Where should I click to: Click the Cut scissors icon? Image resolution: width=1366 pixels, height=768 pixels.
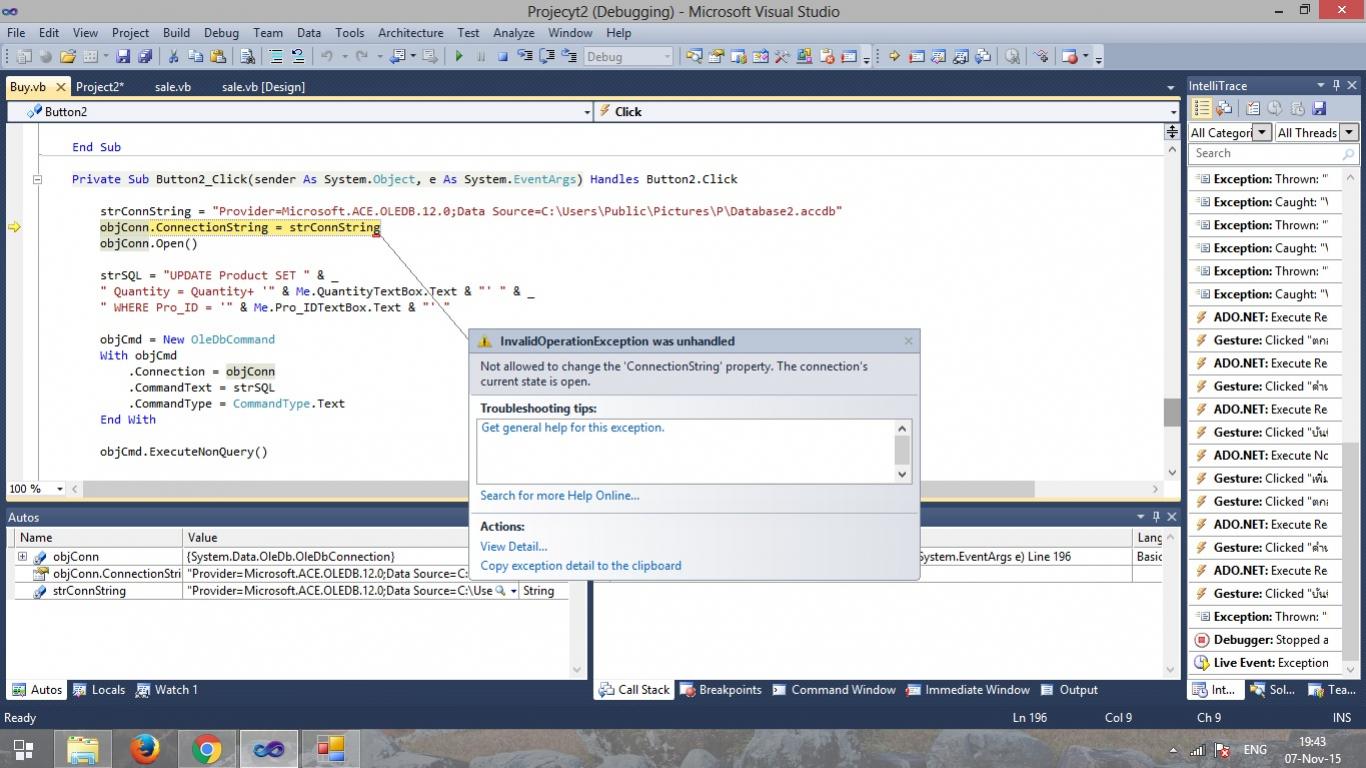[173, 57]
